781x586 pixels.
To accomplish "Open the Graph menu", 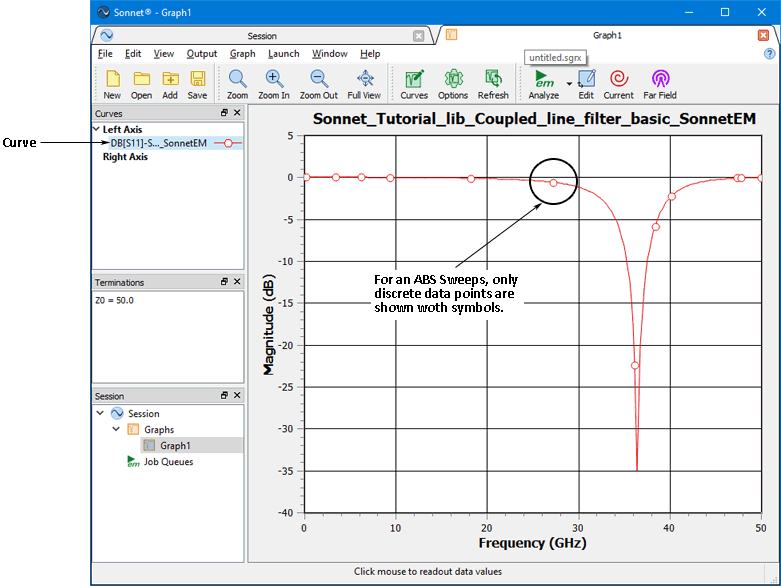I will click(243, 54).
